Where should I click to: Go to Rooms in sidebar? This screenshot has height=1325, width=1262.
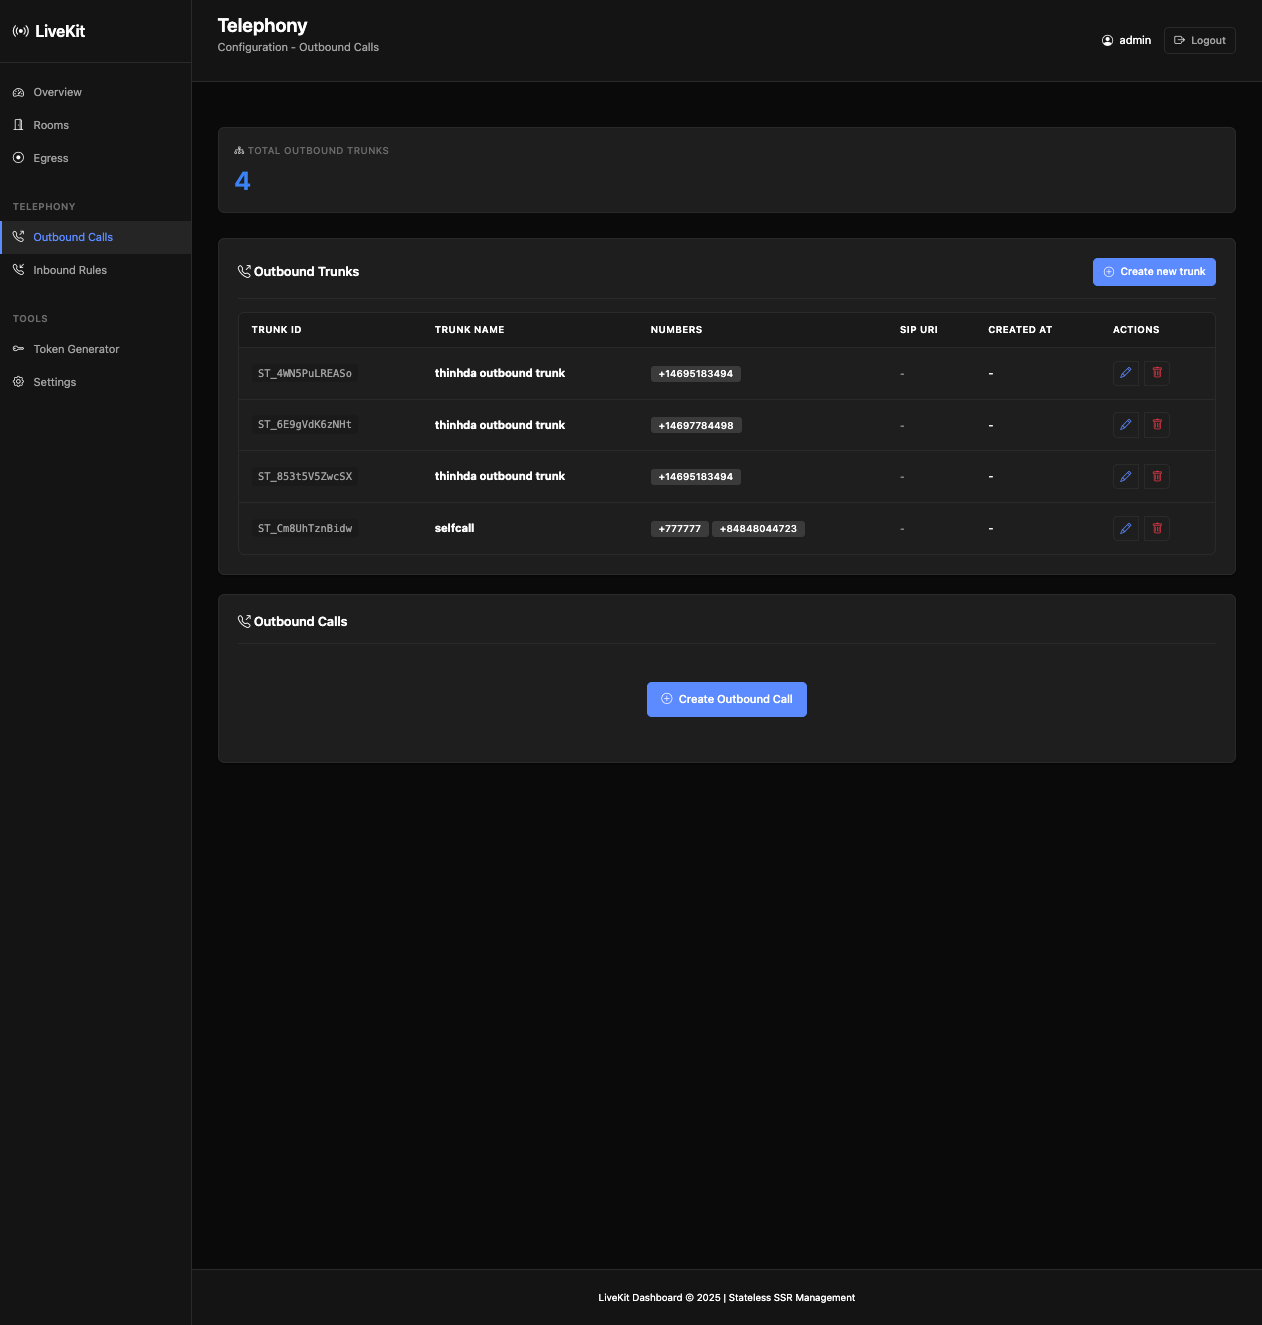click(51, 125)
